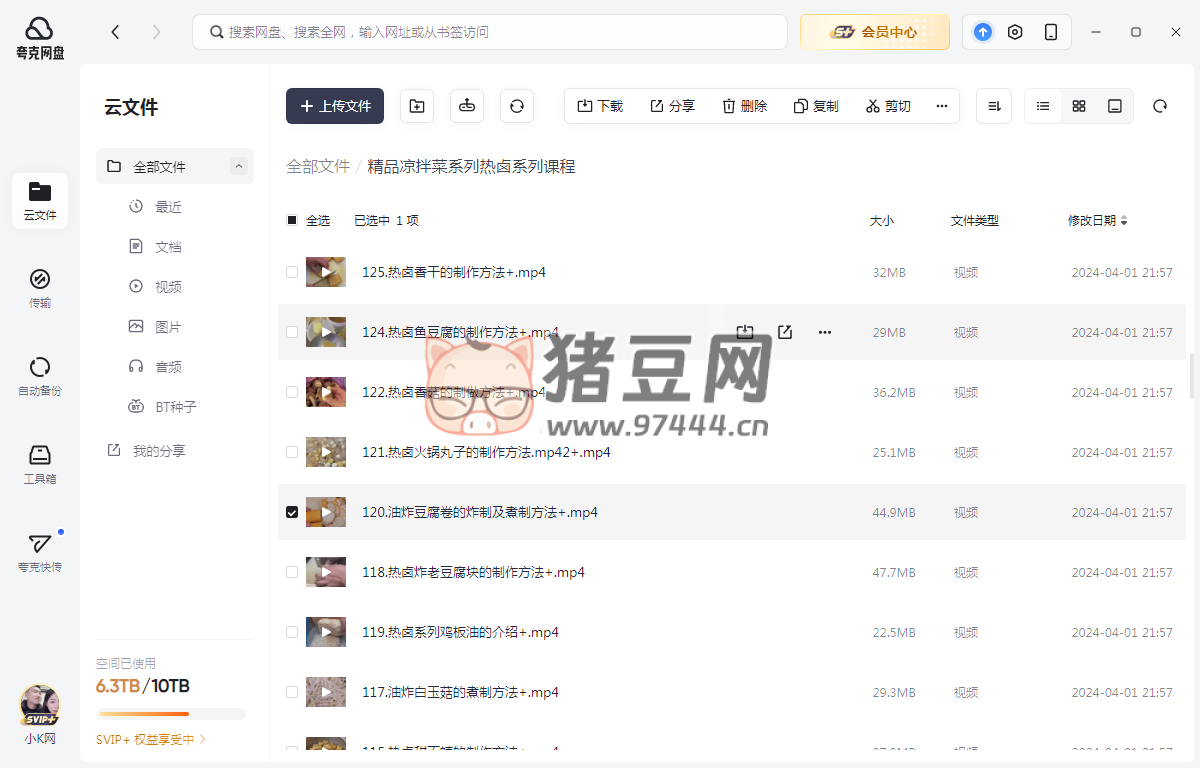Open the 会员中心 member center

[x=875, y=32]
